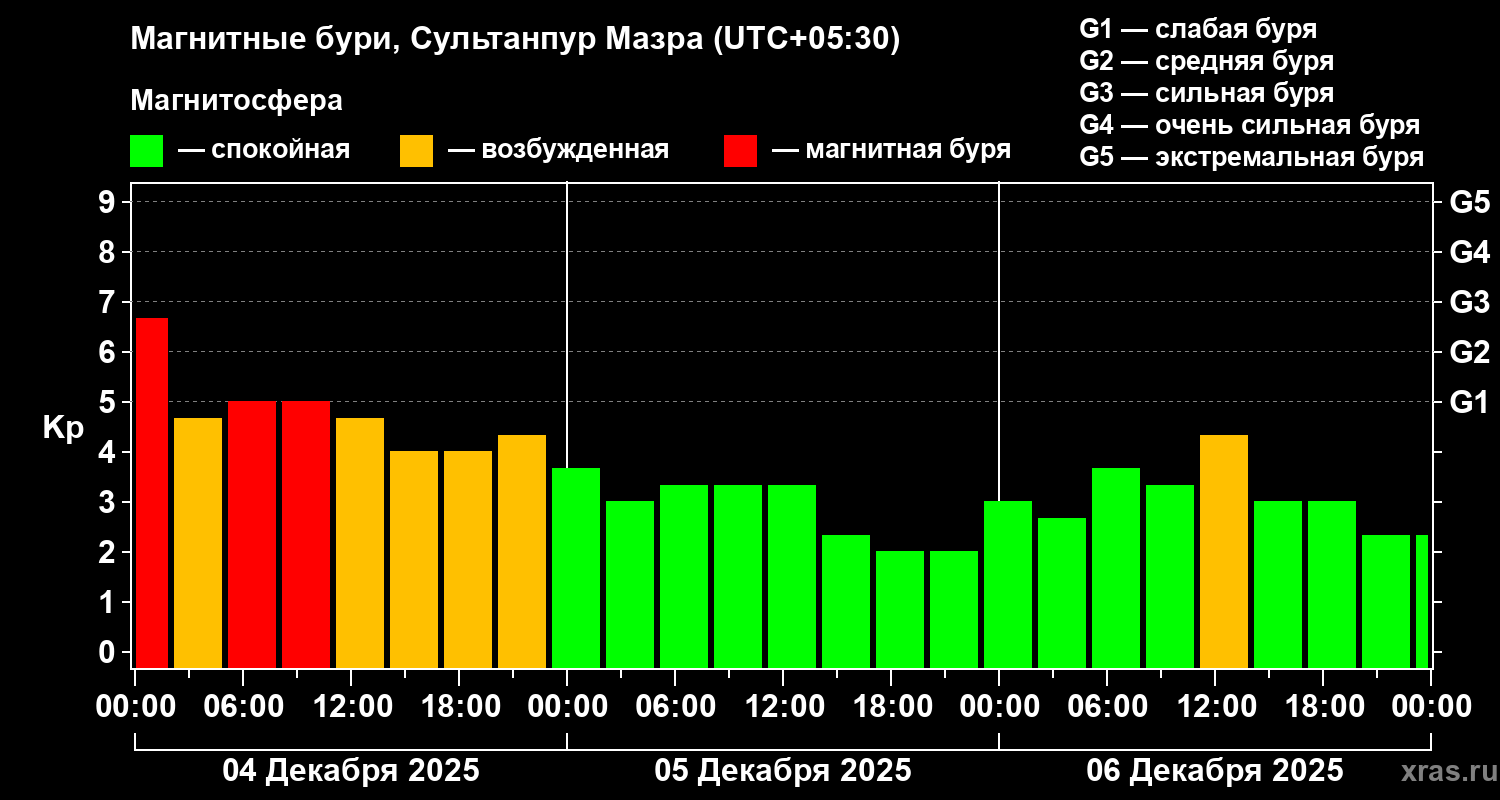The width and height of the screenshot is (1500, 800).
Task: Click the '12:00' time label under 04 December
Action: click(351, 706)
